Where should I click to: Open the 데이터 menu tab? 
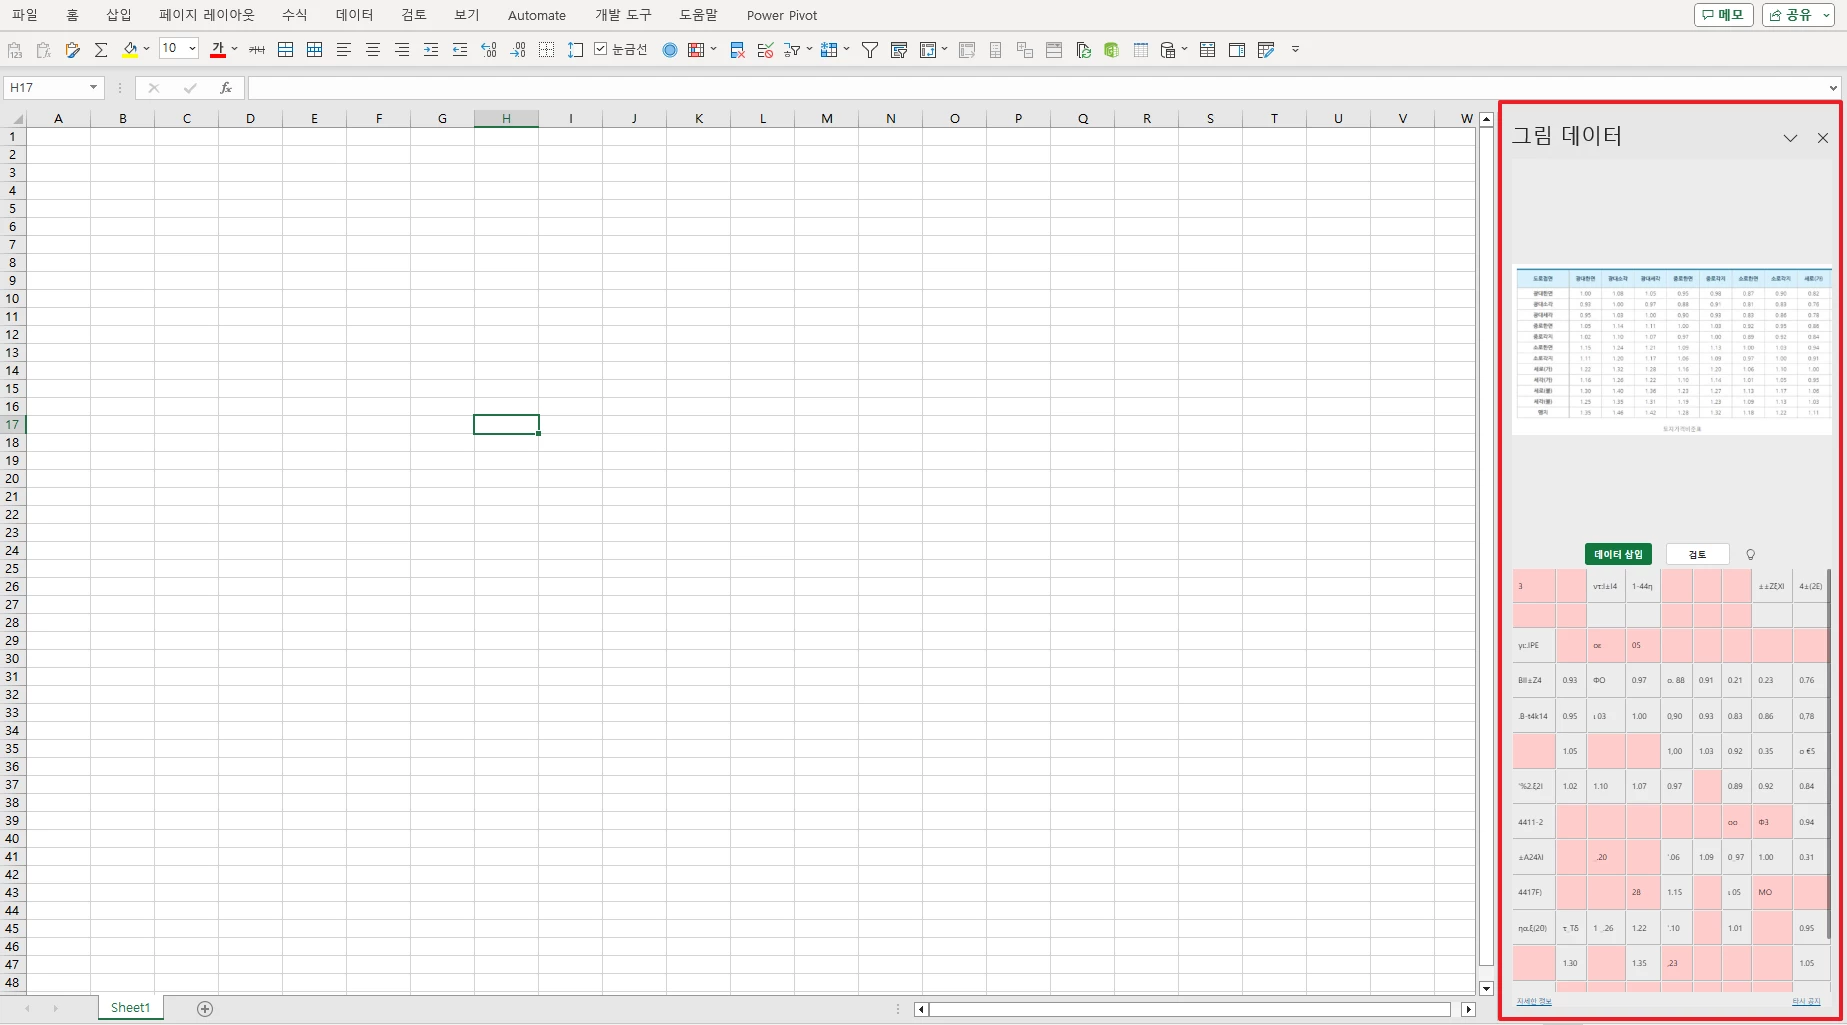coord(355,15)
